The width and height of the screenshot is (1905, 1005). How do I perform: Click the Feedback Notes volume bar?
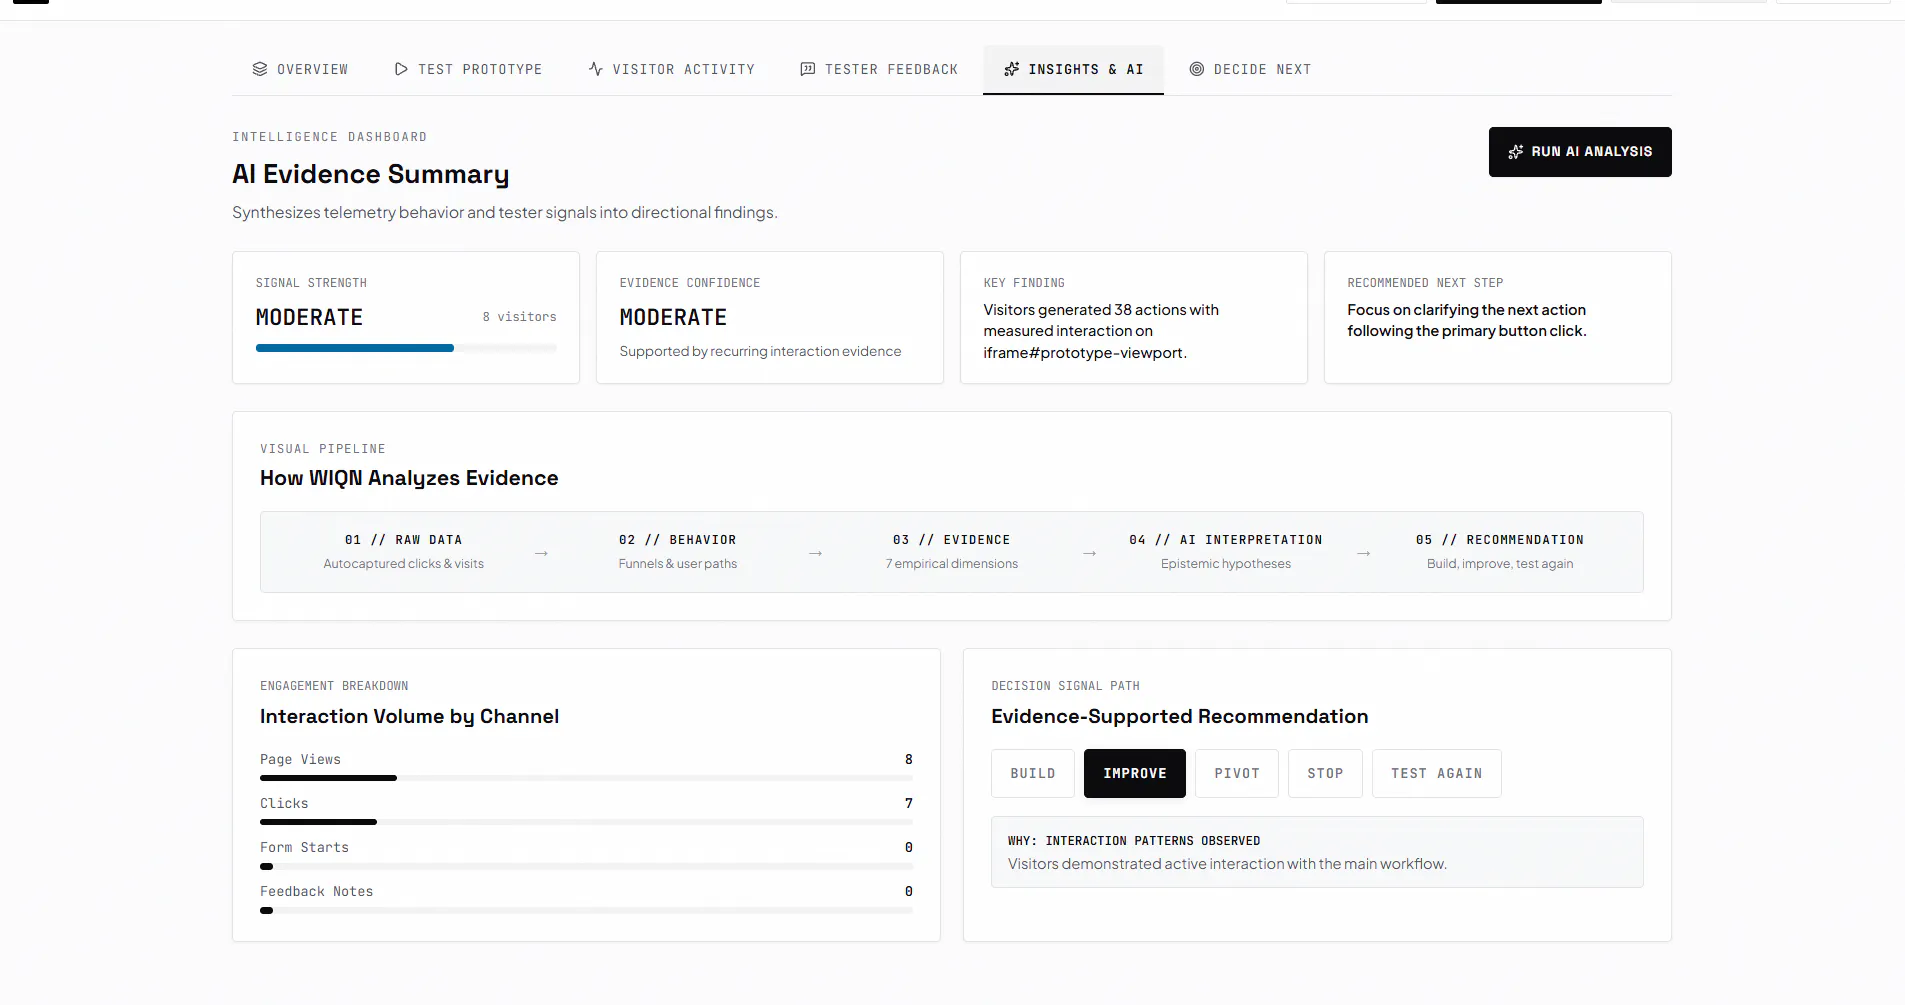586,910
